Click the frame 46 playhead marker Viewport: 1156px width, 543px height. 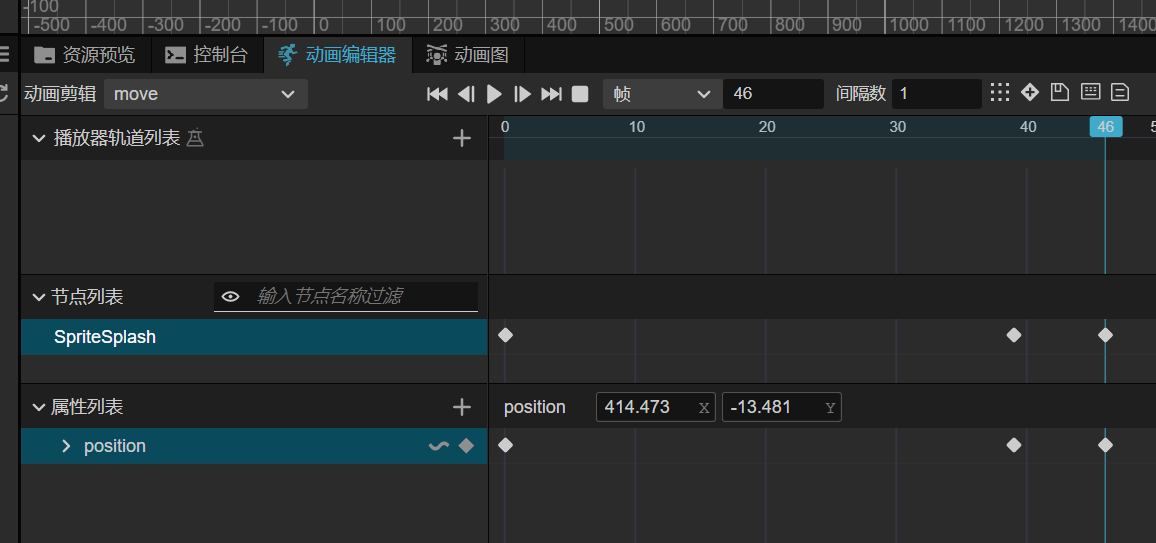point(1106,127)
